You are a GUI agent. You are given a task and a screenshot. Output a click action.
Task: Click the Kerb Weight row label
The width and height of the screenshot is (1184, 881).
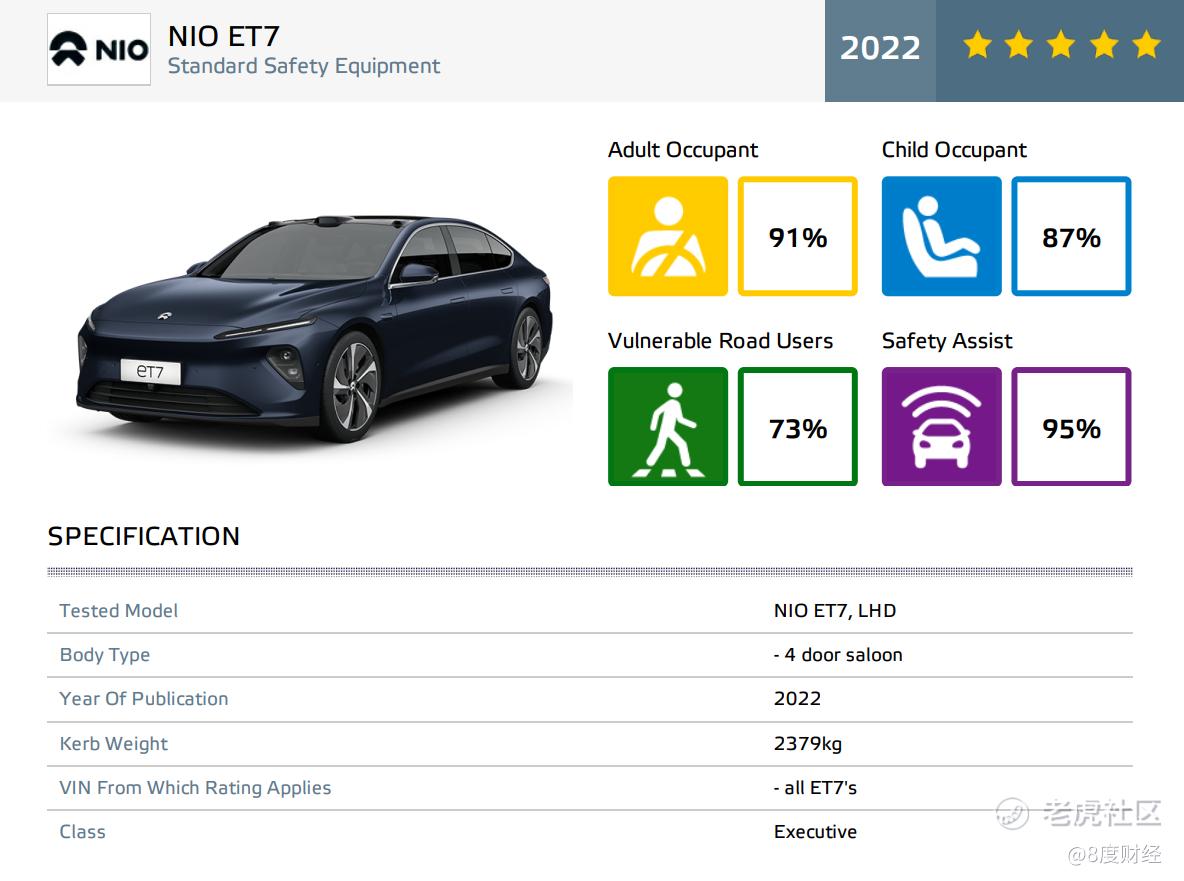(113, 744)
